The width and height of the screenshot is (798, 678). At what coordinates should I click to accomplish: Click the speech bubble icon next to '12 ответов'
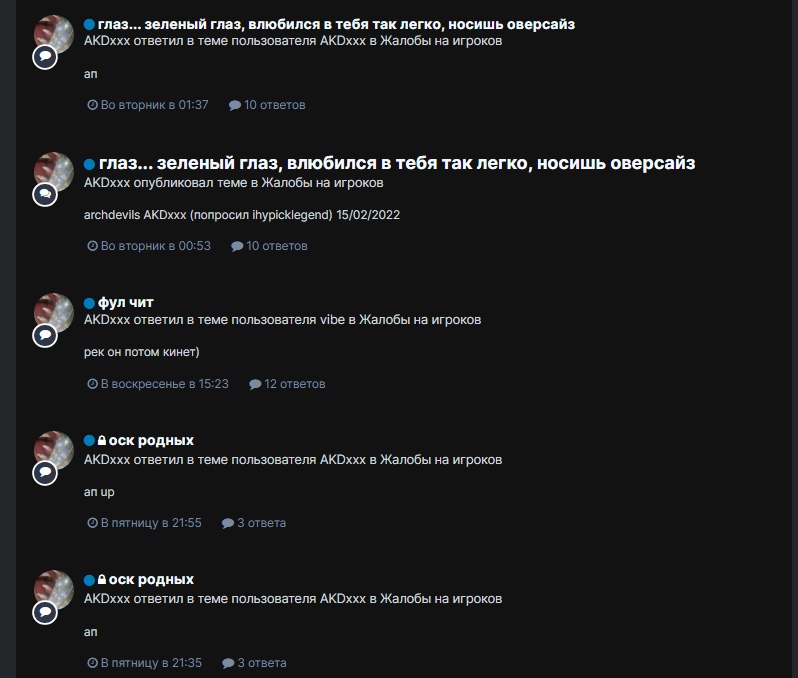255,384
